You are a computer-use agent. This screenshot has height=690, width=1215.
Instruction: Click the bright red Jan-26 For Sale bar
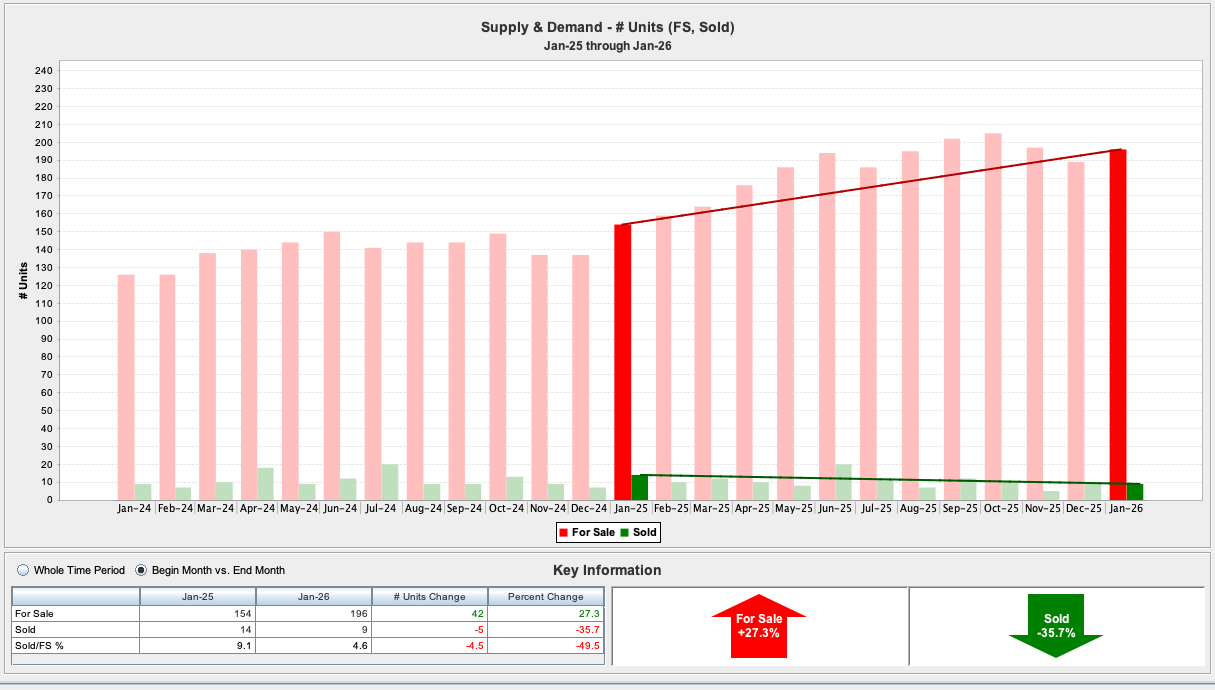point(1118,325)
